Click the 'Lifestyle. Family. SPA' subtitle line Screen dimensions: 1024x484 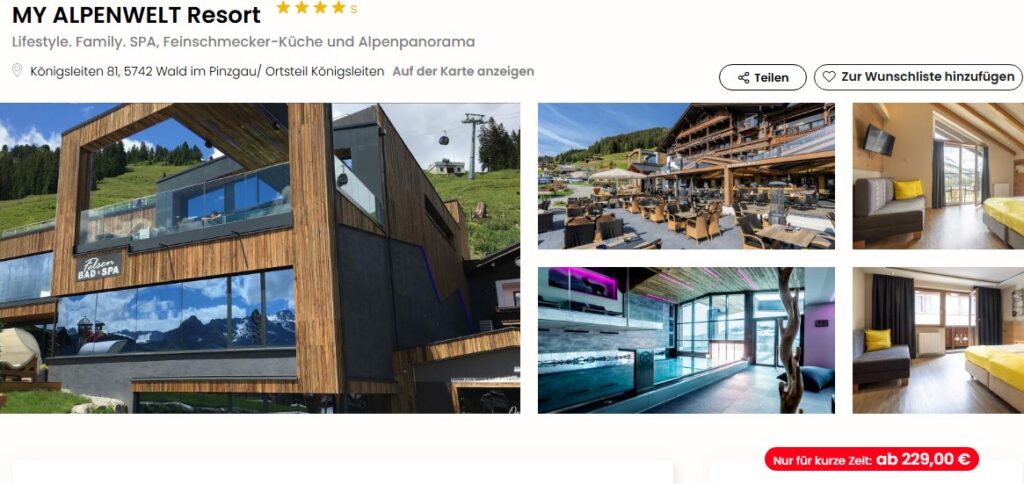[x=244, y=42]
